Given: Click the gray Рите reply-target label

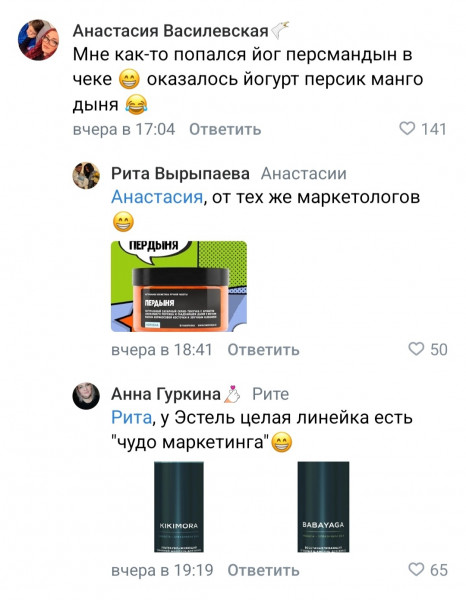Looking at the screenshot, I should 270,394.
